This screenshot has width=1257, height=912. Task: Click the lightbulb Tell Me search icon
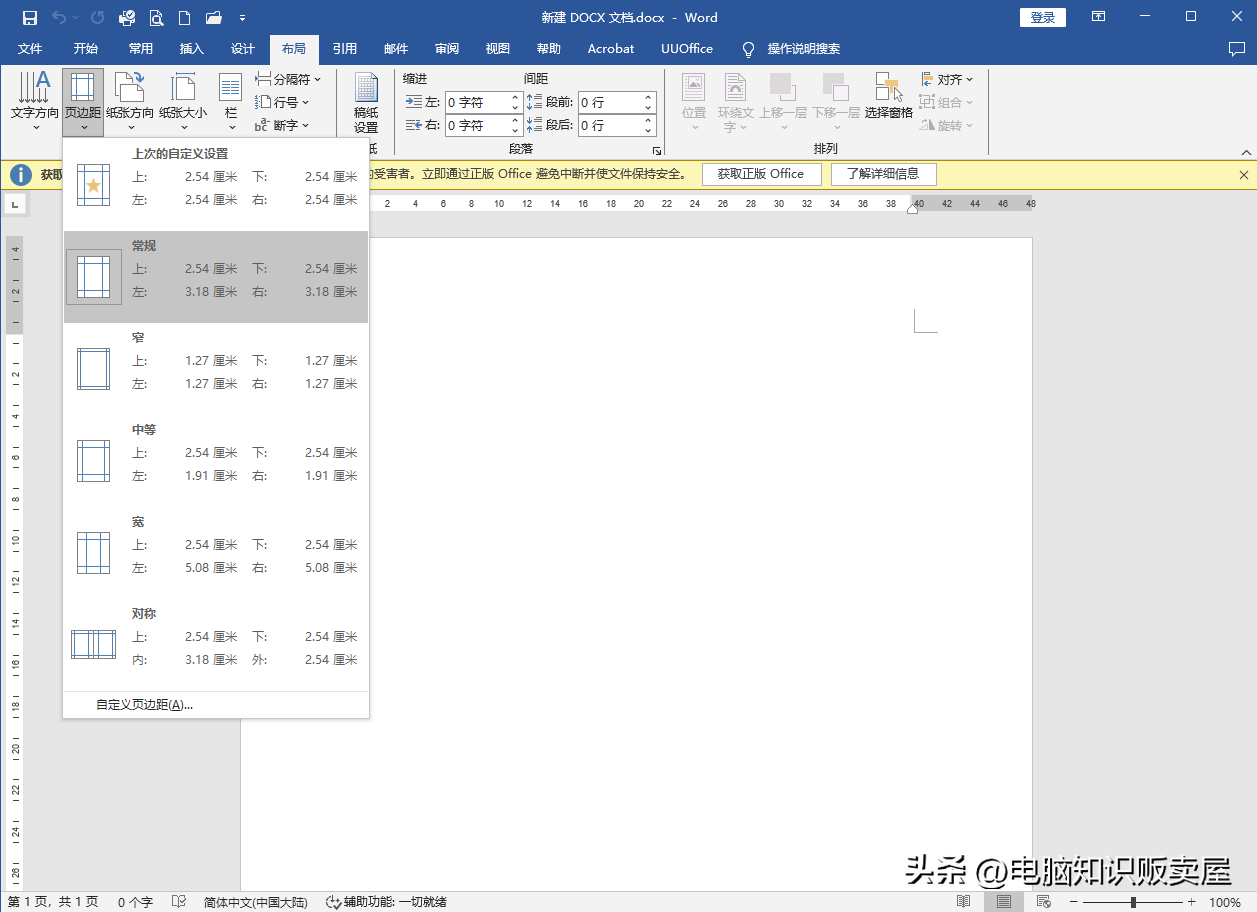pos(748,49)
